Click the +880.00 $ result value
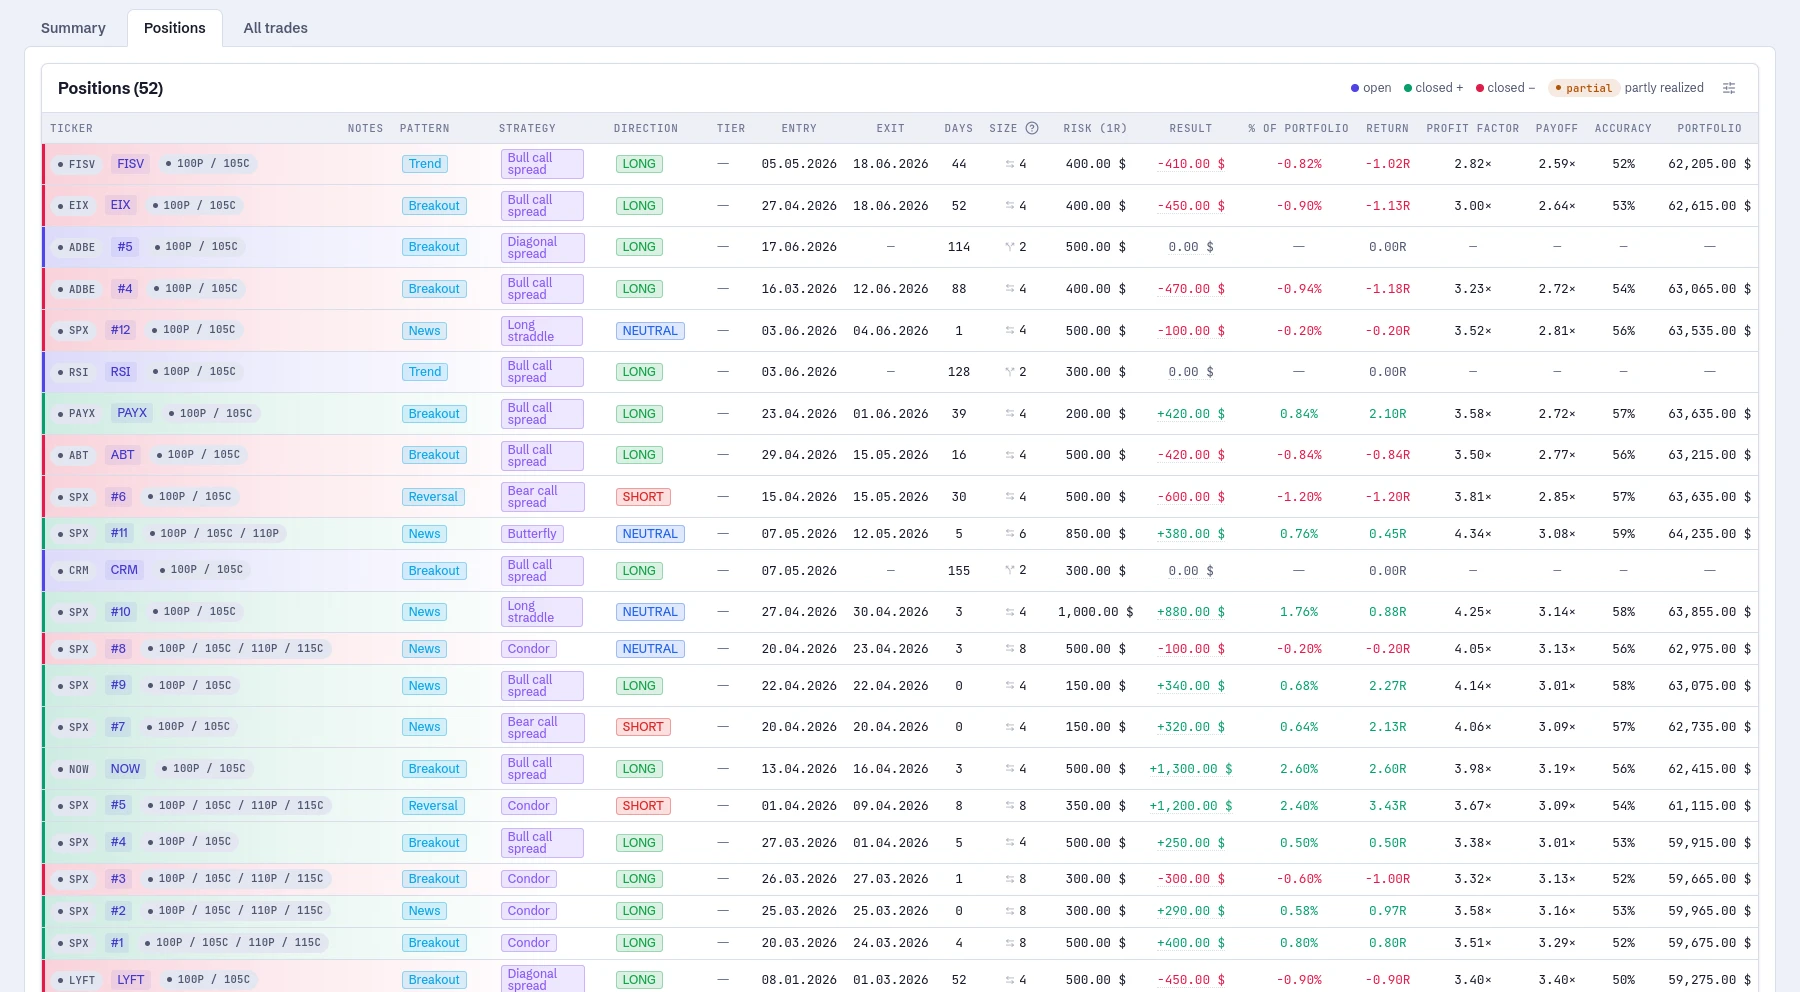The width and height of the screenshot is (1800, 992). (1191, 612)
